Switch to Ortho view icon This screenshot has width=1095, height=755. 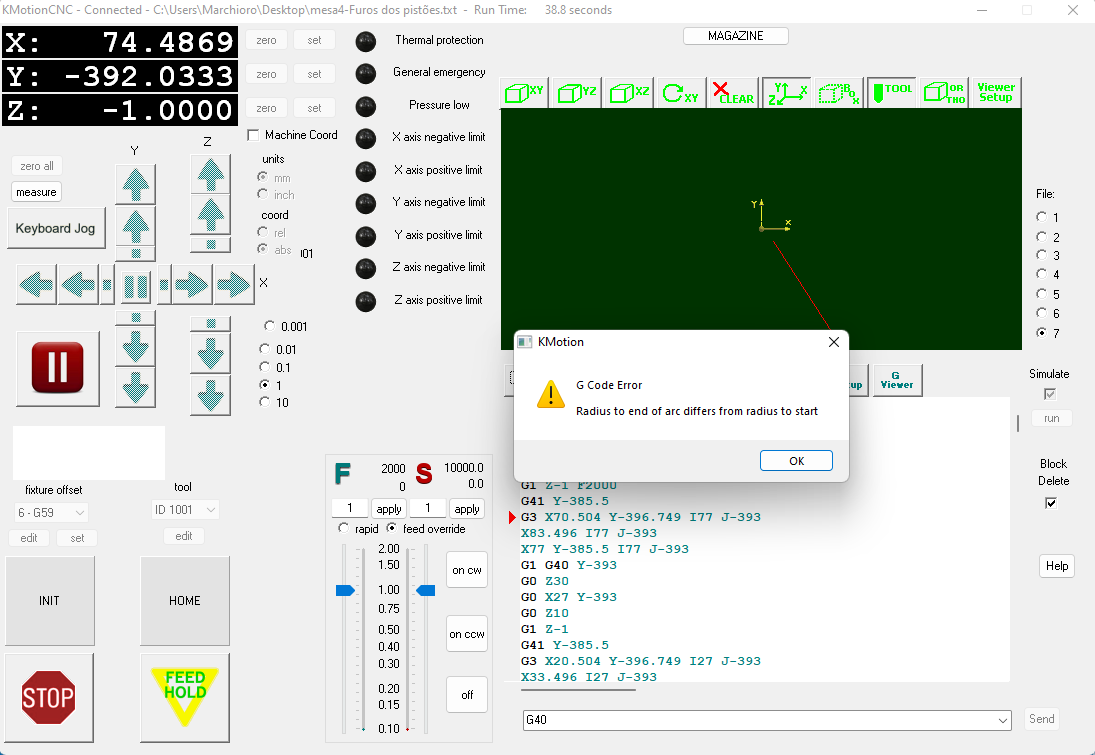click(x=944, y=93)
